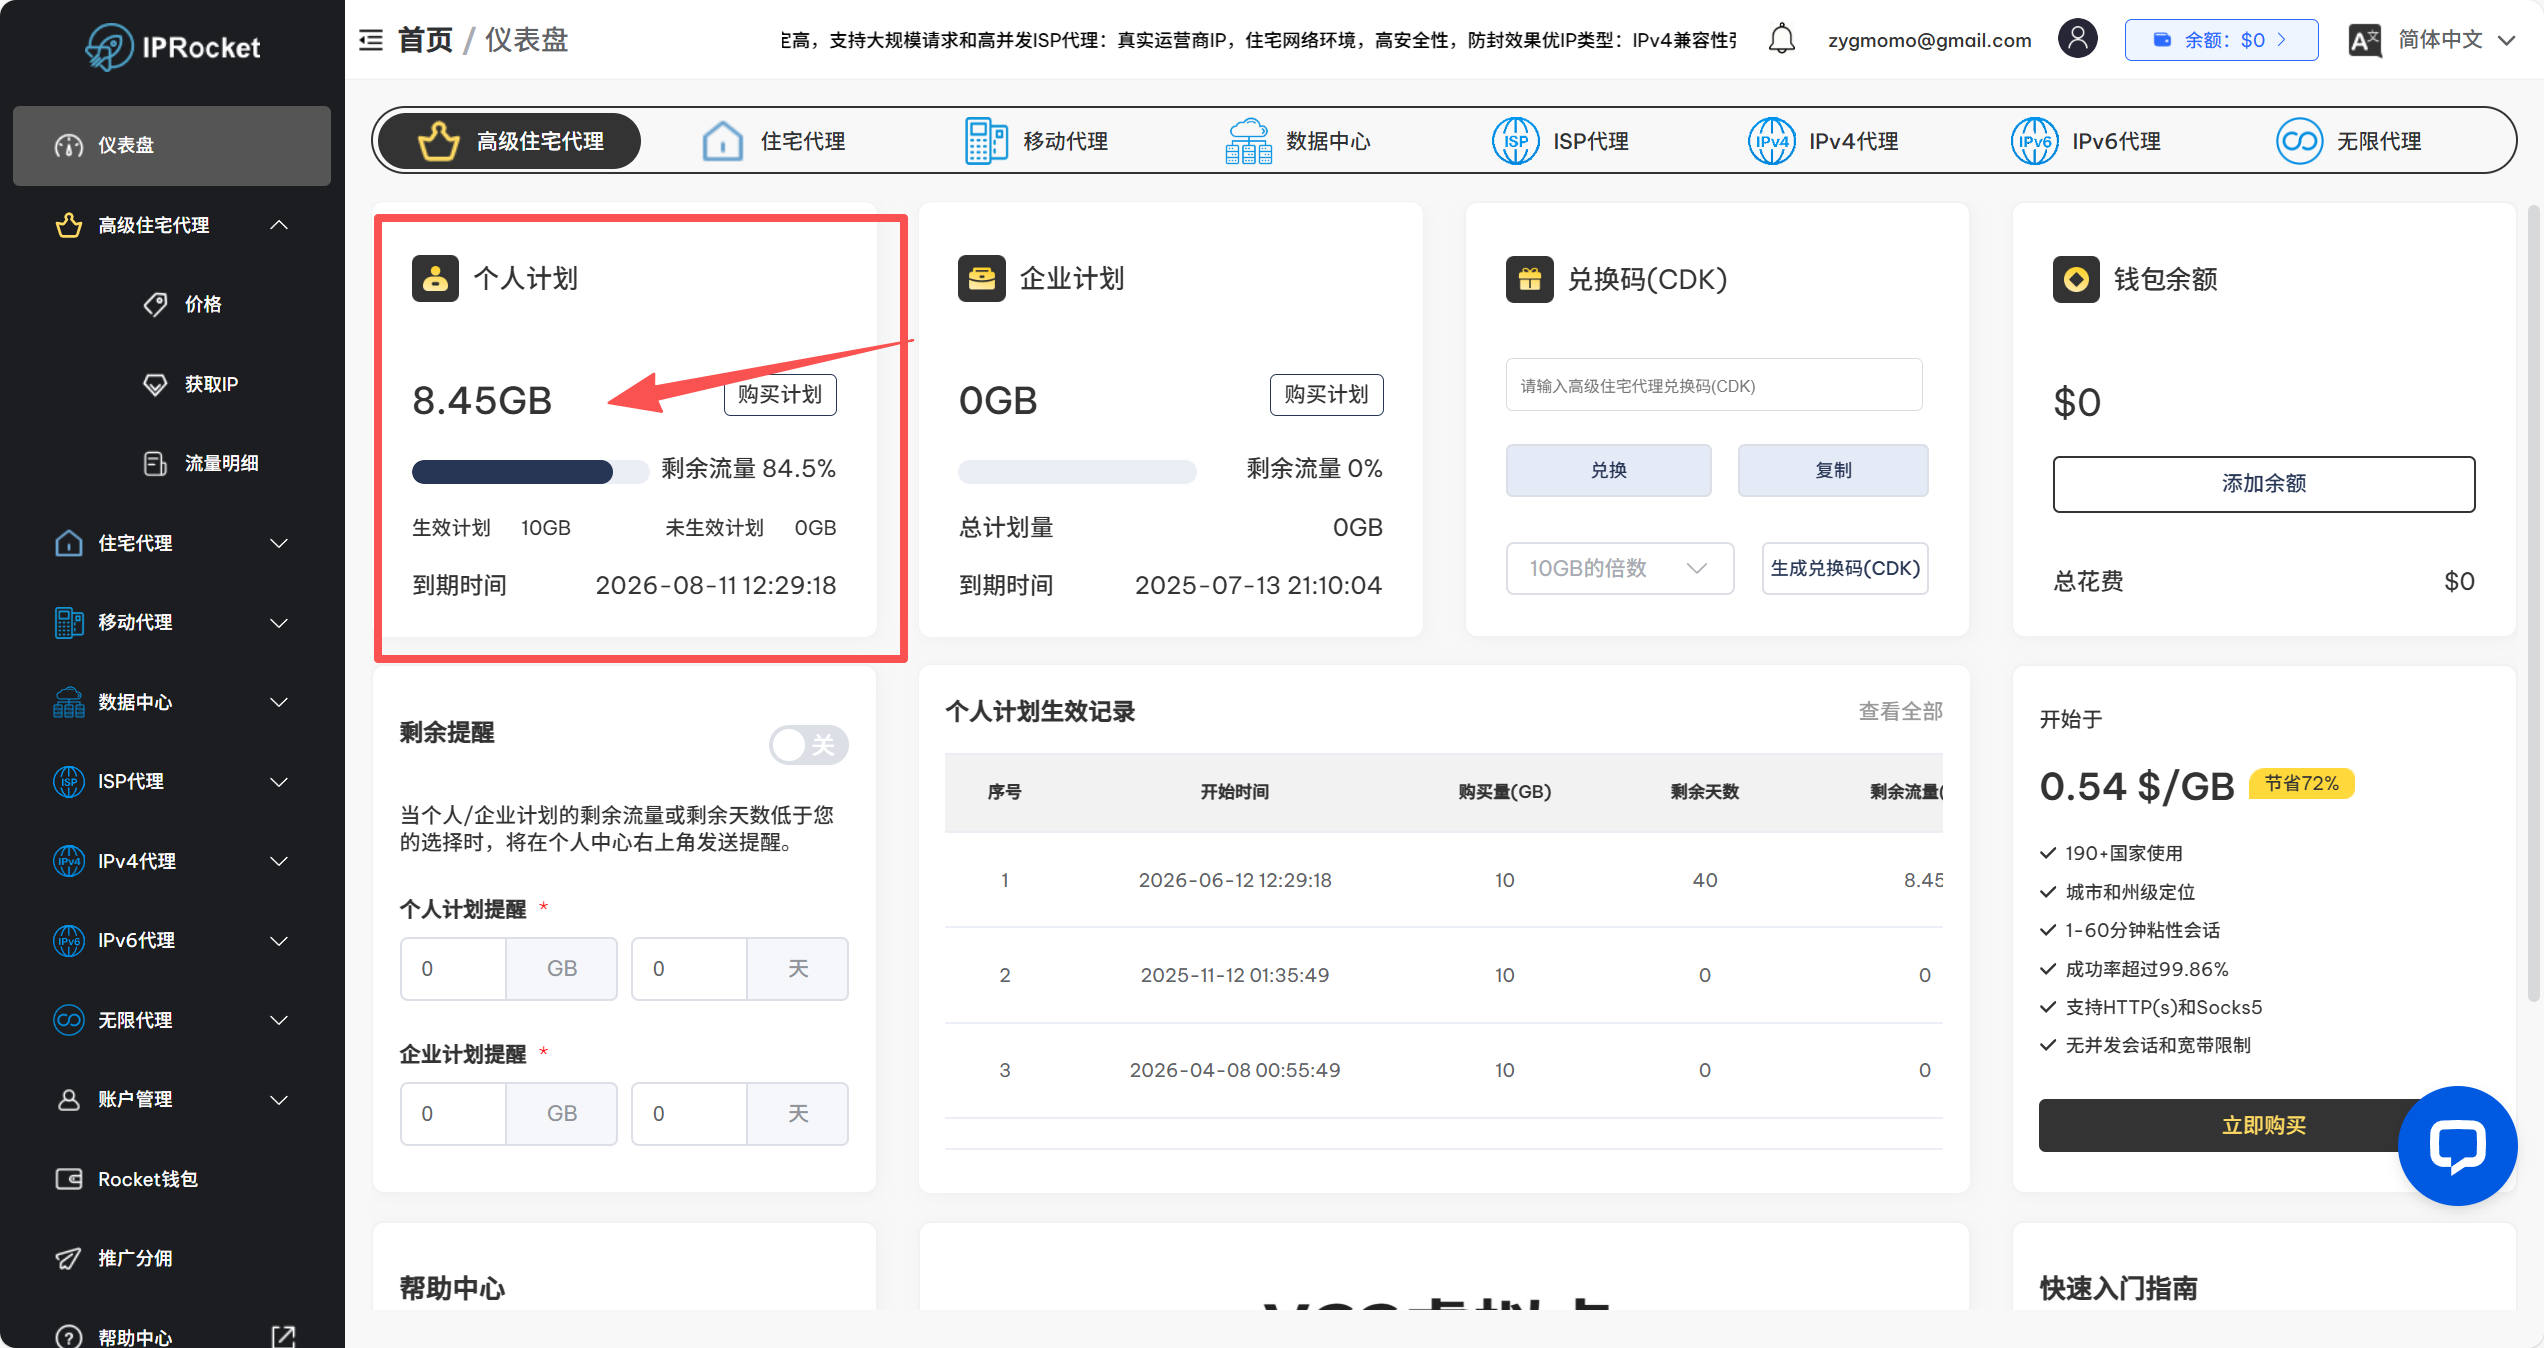Expand the 数据中心 sidebar section
Image resolution: width=2544 pixels, height=1348 pixels.
(279, 702)
